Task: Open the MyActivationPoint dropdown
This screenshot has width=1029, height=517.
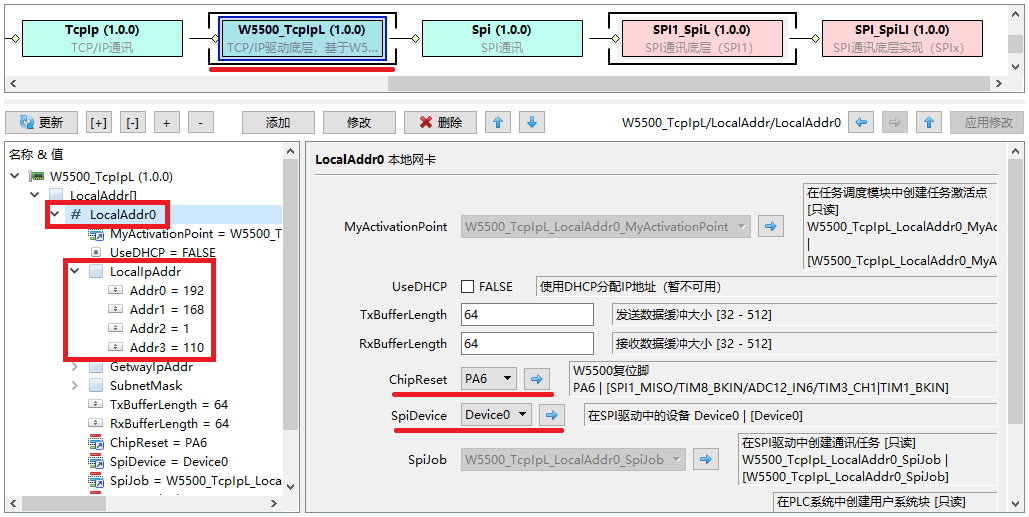Action: [605, 227]
